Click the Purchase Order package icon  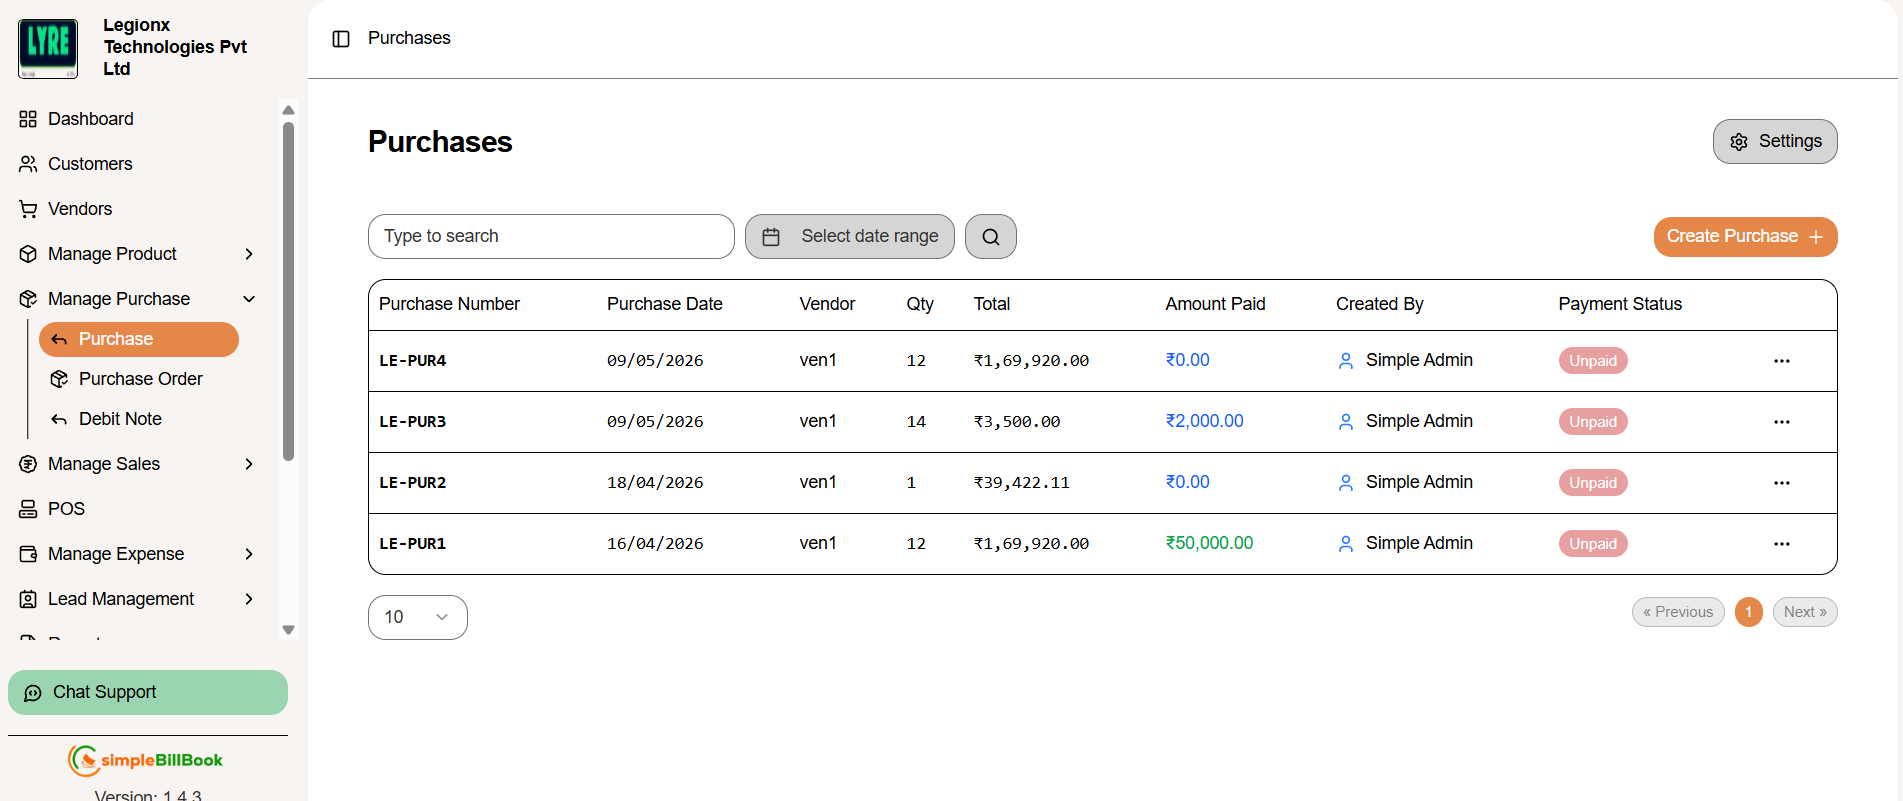coord(59,379)
